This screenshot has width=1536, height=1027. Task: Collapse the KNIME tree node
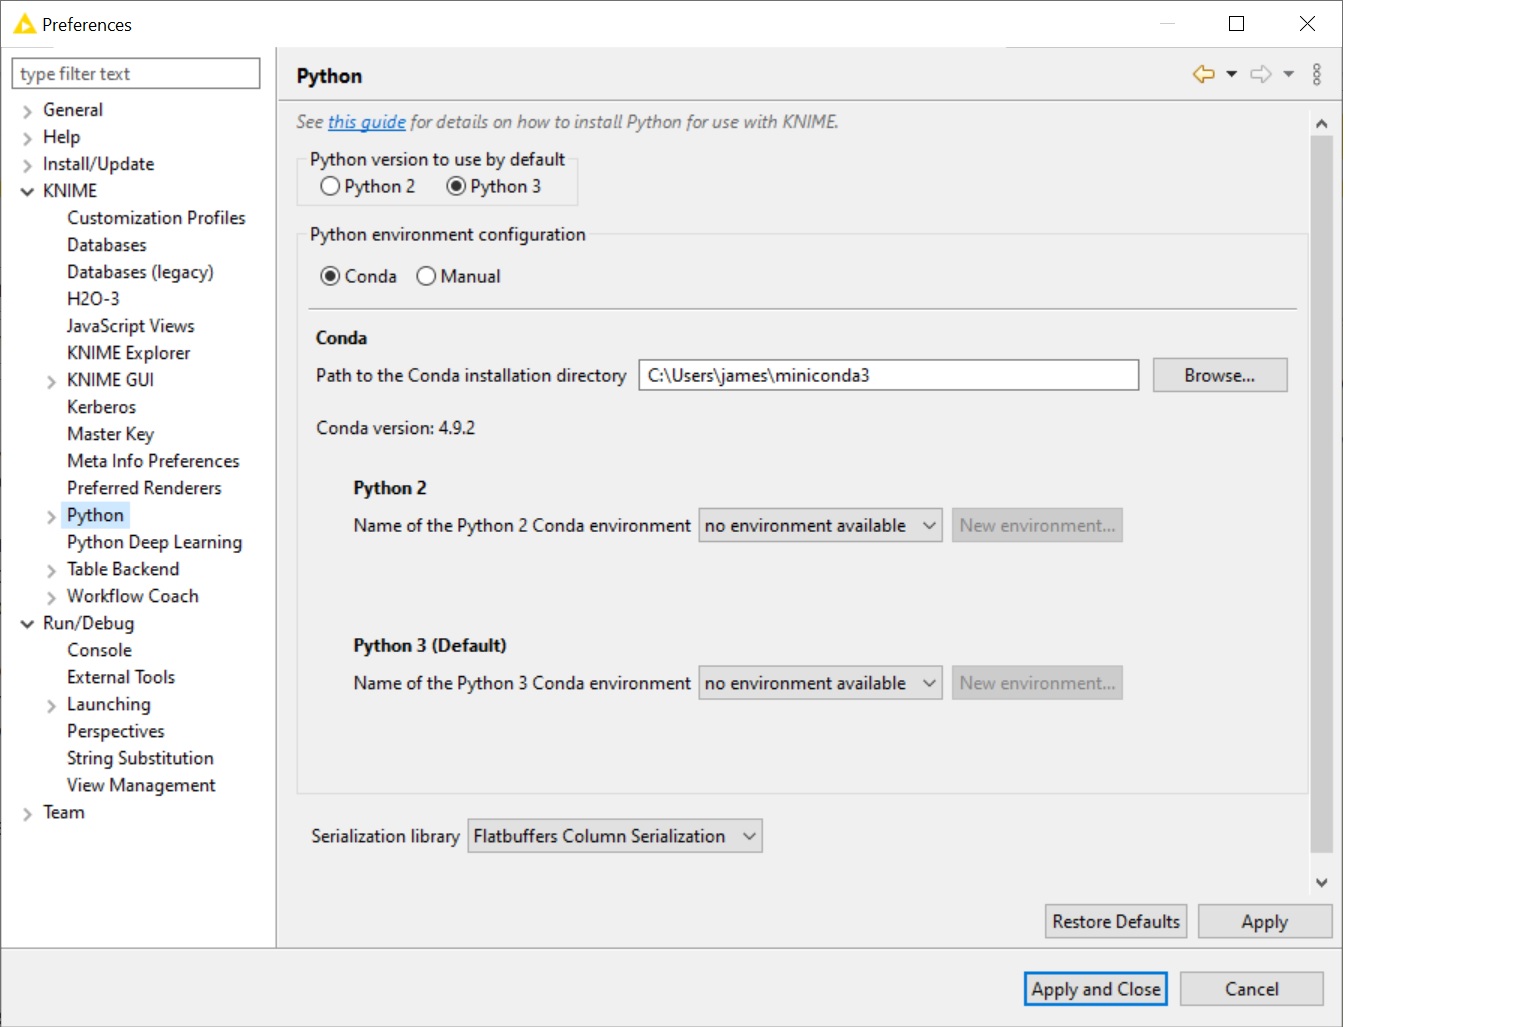(27, 192)
